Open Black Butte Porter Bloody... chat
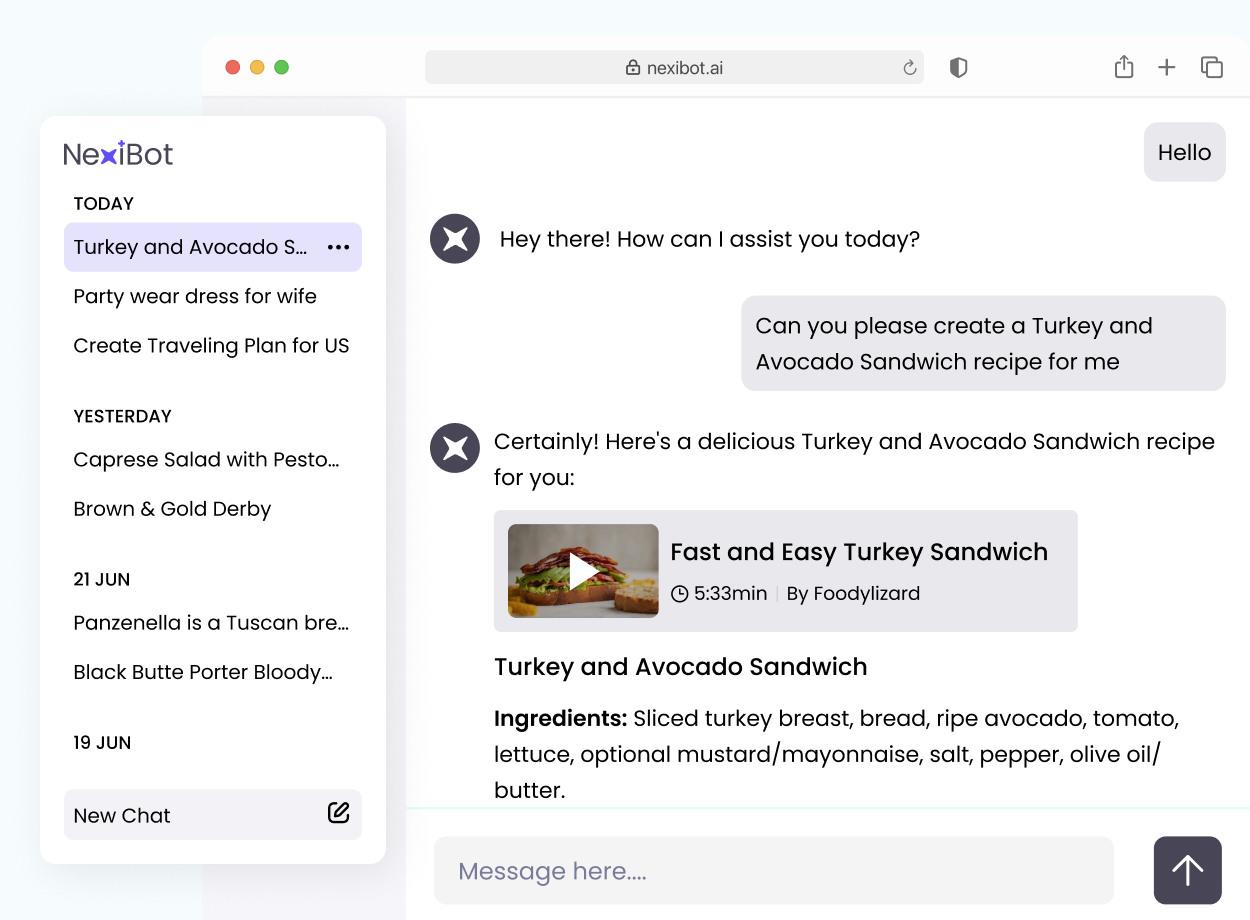Viewport: 1250px width, 920px height. pos(203,672)
